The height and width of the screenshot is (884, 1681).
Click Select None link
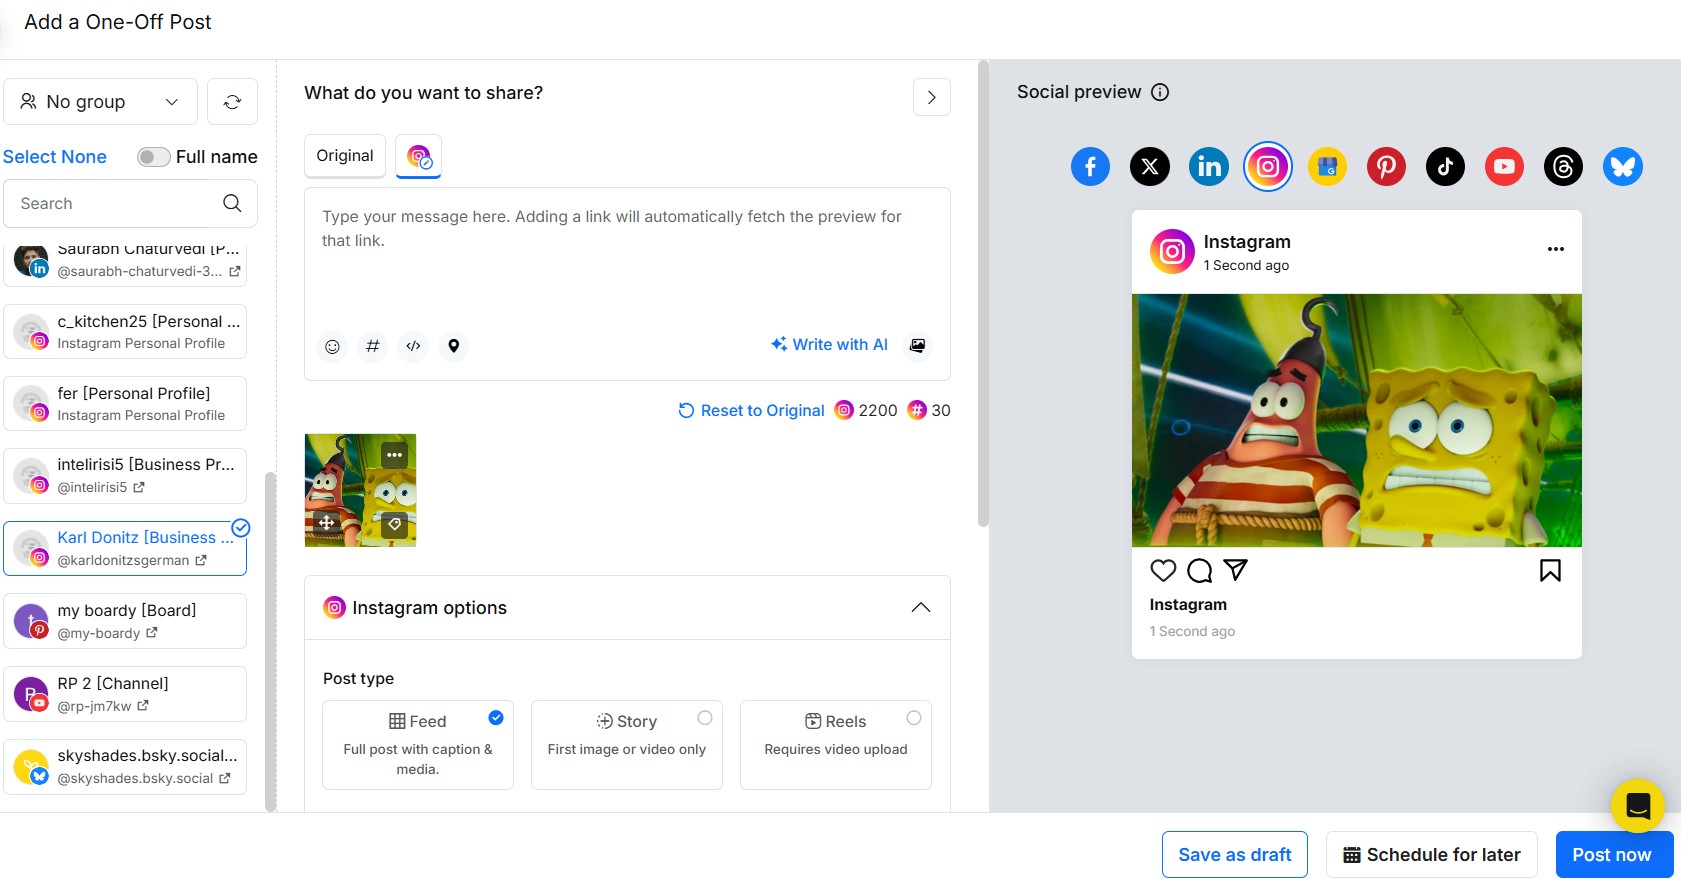55,157
